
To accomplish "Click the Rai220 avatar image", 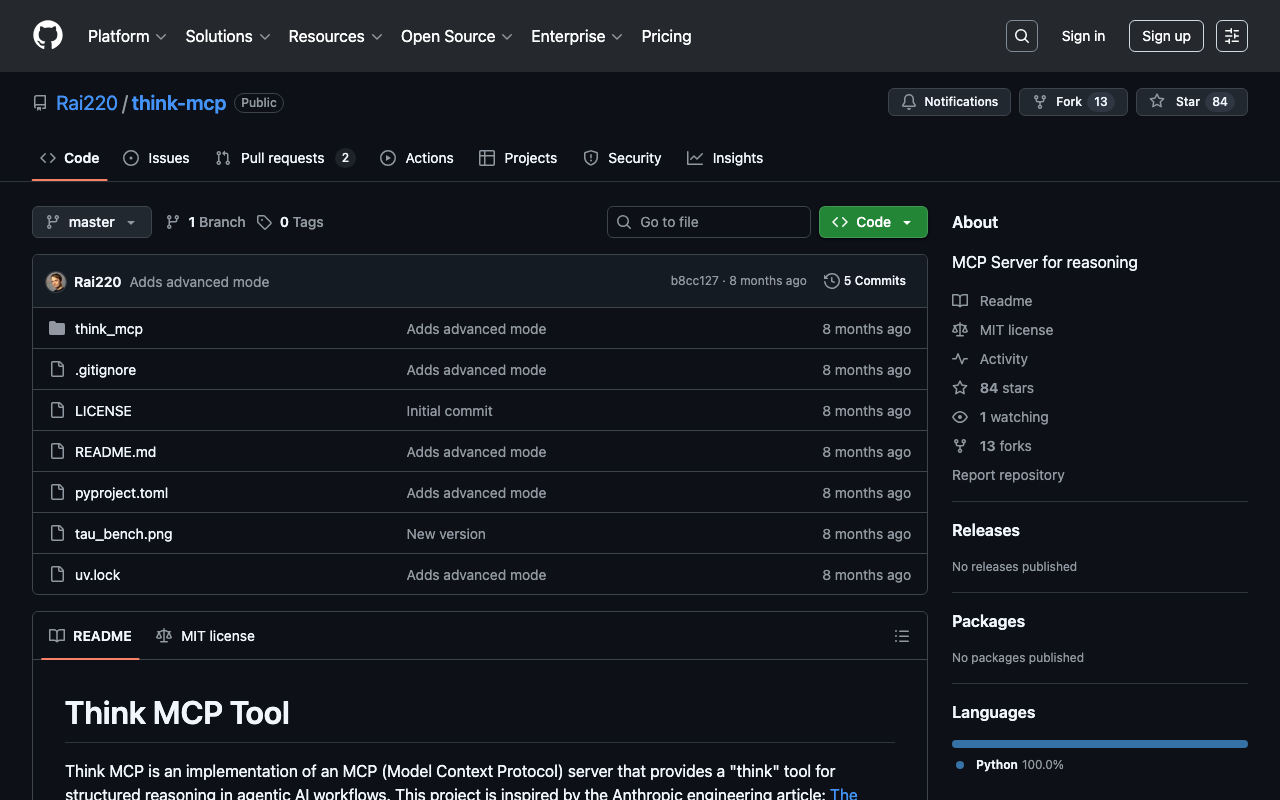I will pyautogui.click(x=56, y=282).
